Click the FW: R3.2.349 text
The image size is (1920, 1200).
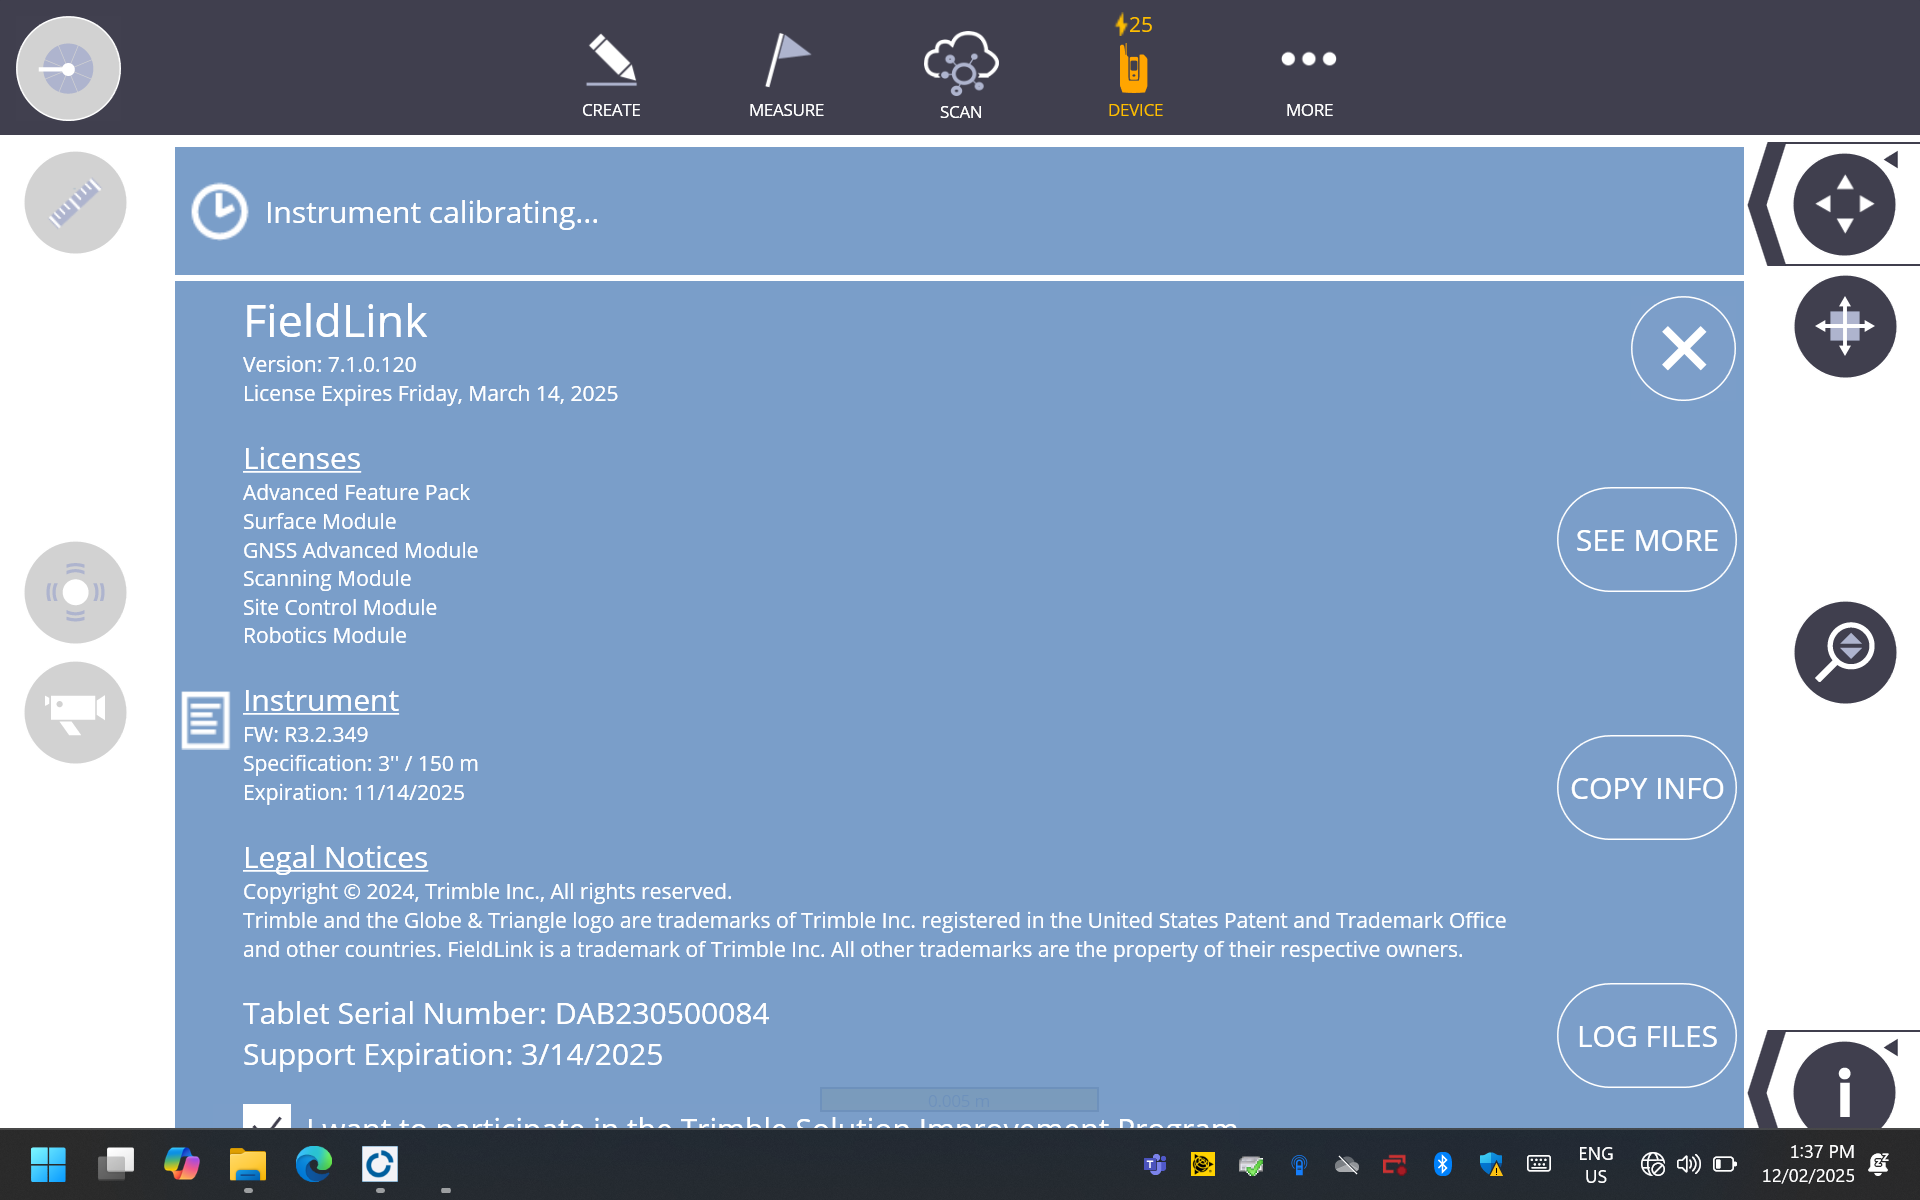306,735
